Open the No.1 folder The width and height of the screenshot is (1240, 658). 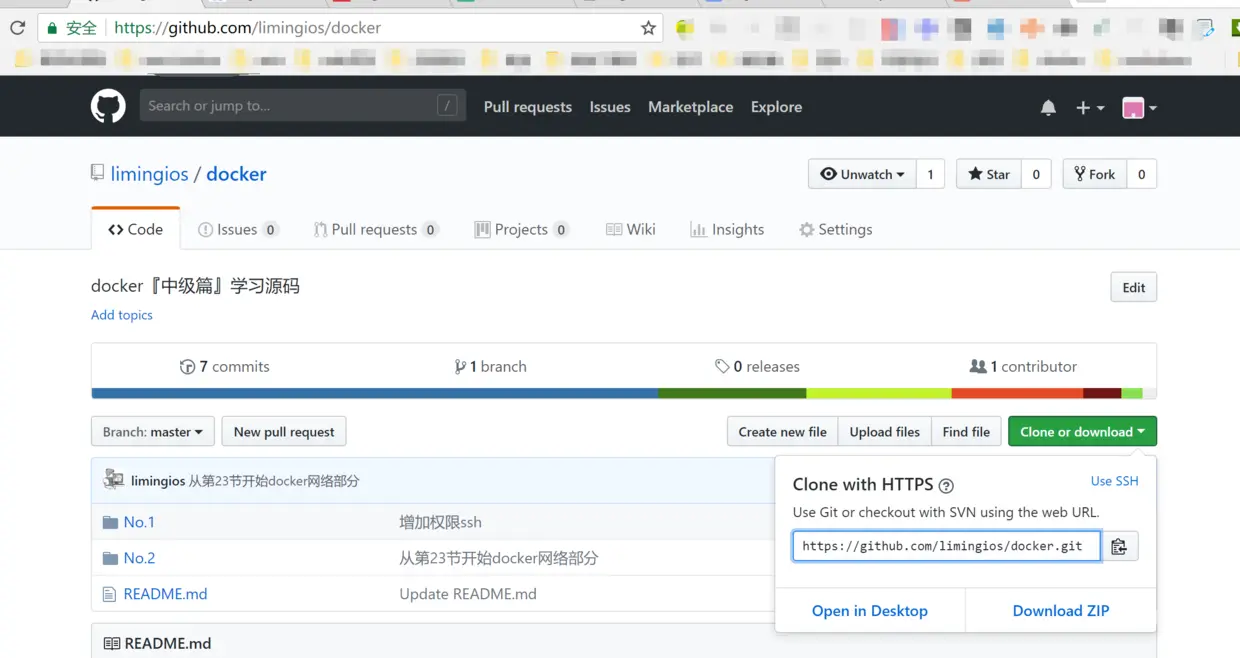tap(139, 522)
